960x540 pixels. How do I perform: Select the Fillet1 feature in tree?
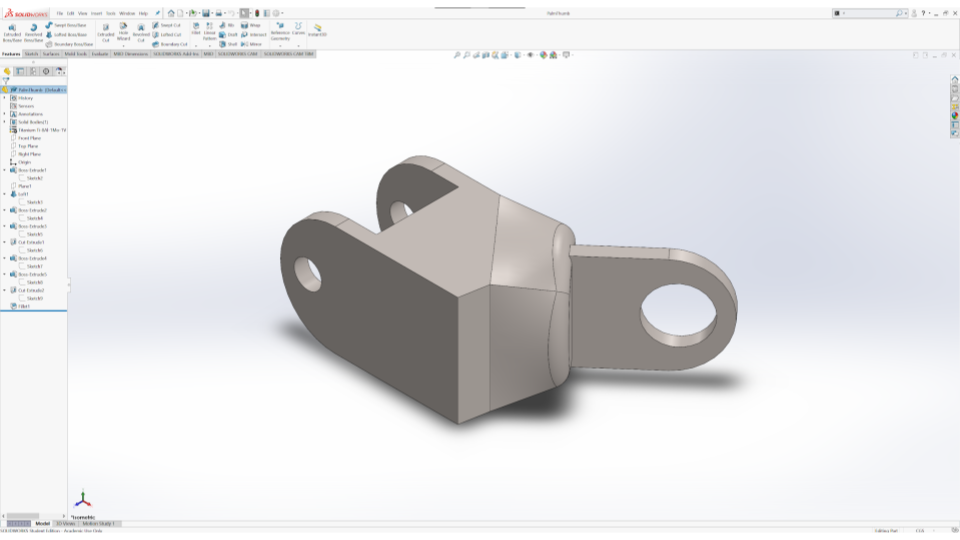coord(24,306)
